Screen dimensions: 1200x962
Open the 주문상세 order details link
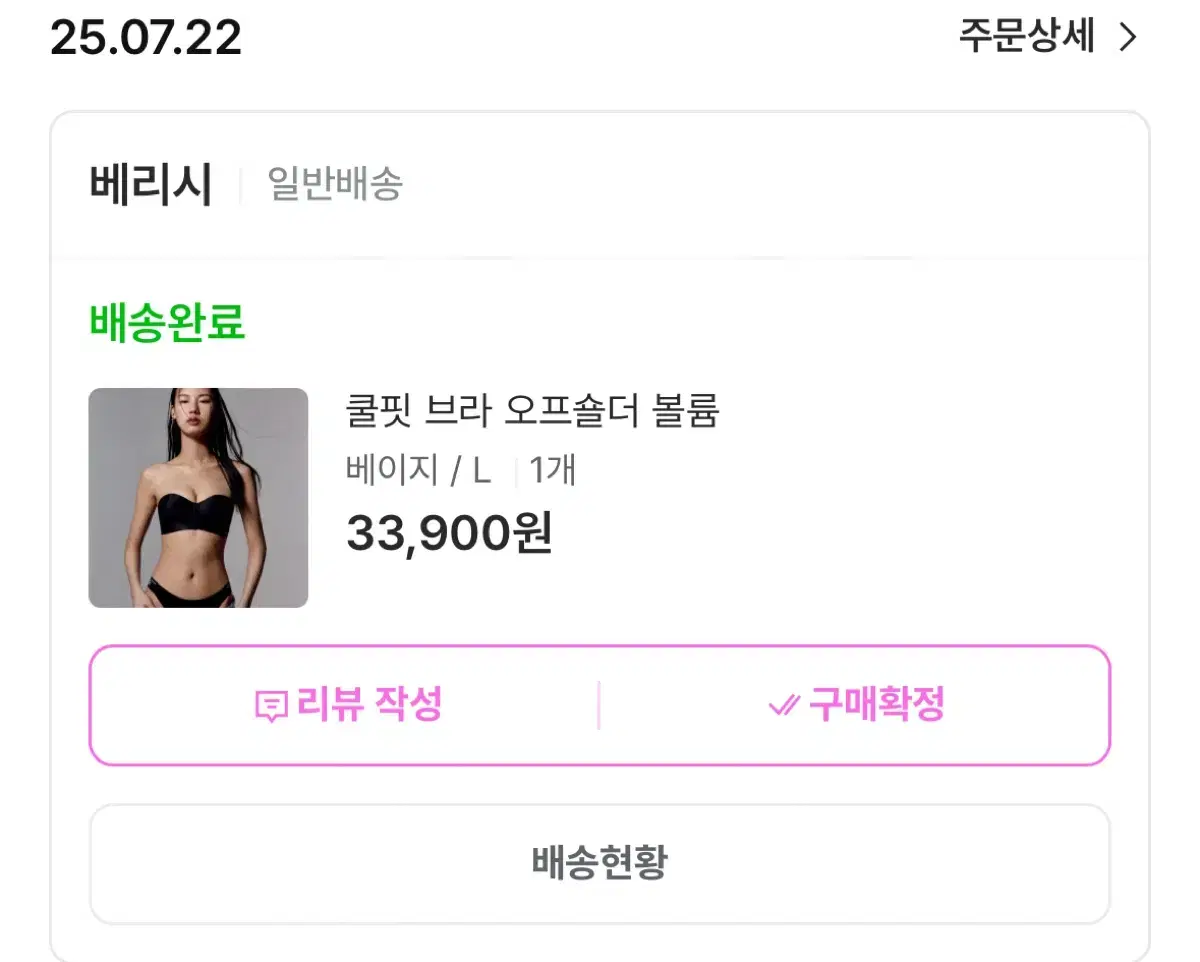point(1027,37)
